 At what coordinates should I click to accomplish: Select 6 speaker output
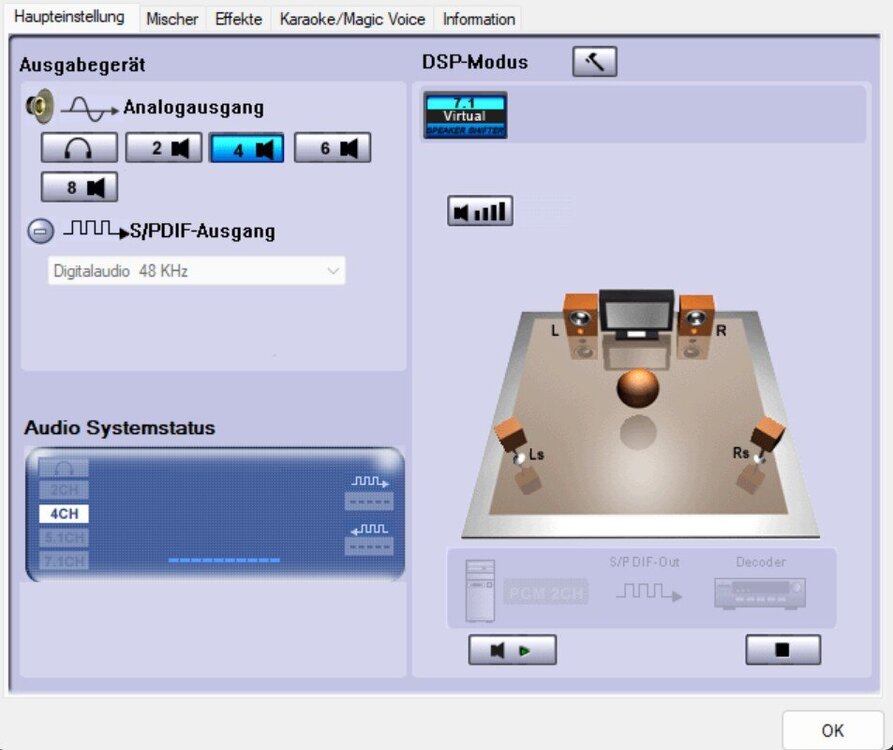point(333,148)
